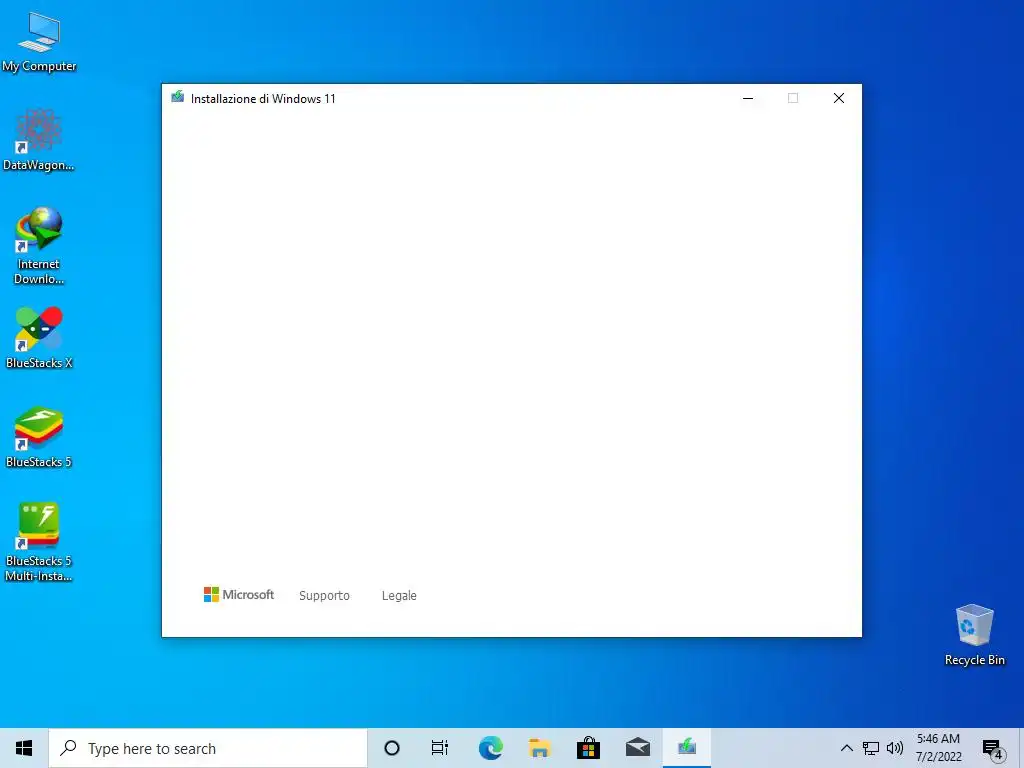Click the Microsoft logo in setup window

239,594
